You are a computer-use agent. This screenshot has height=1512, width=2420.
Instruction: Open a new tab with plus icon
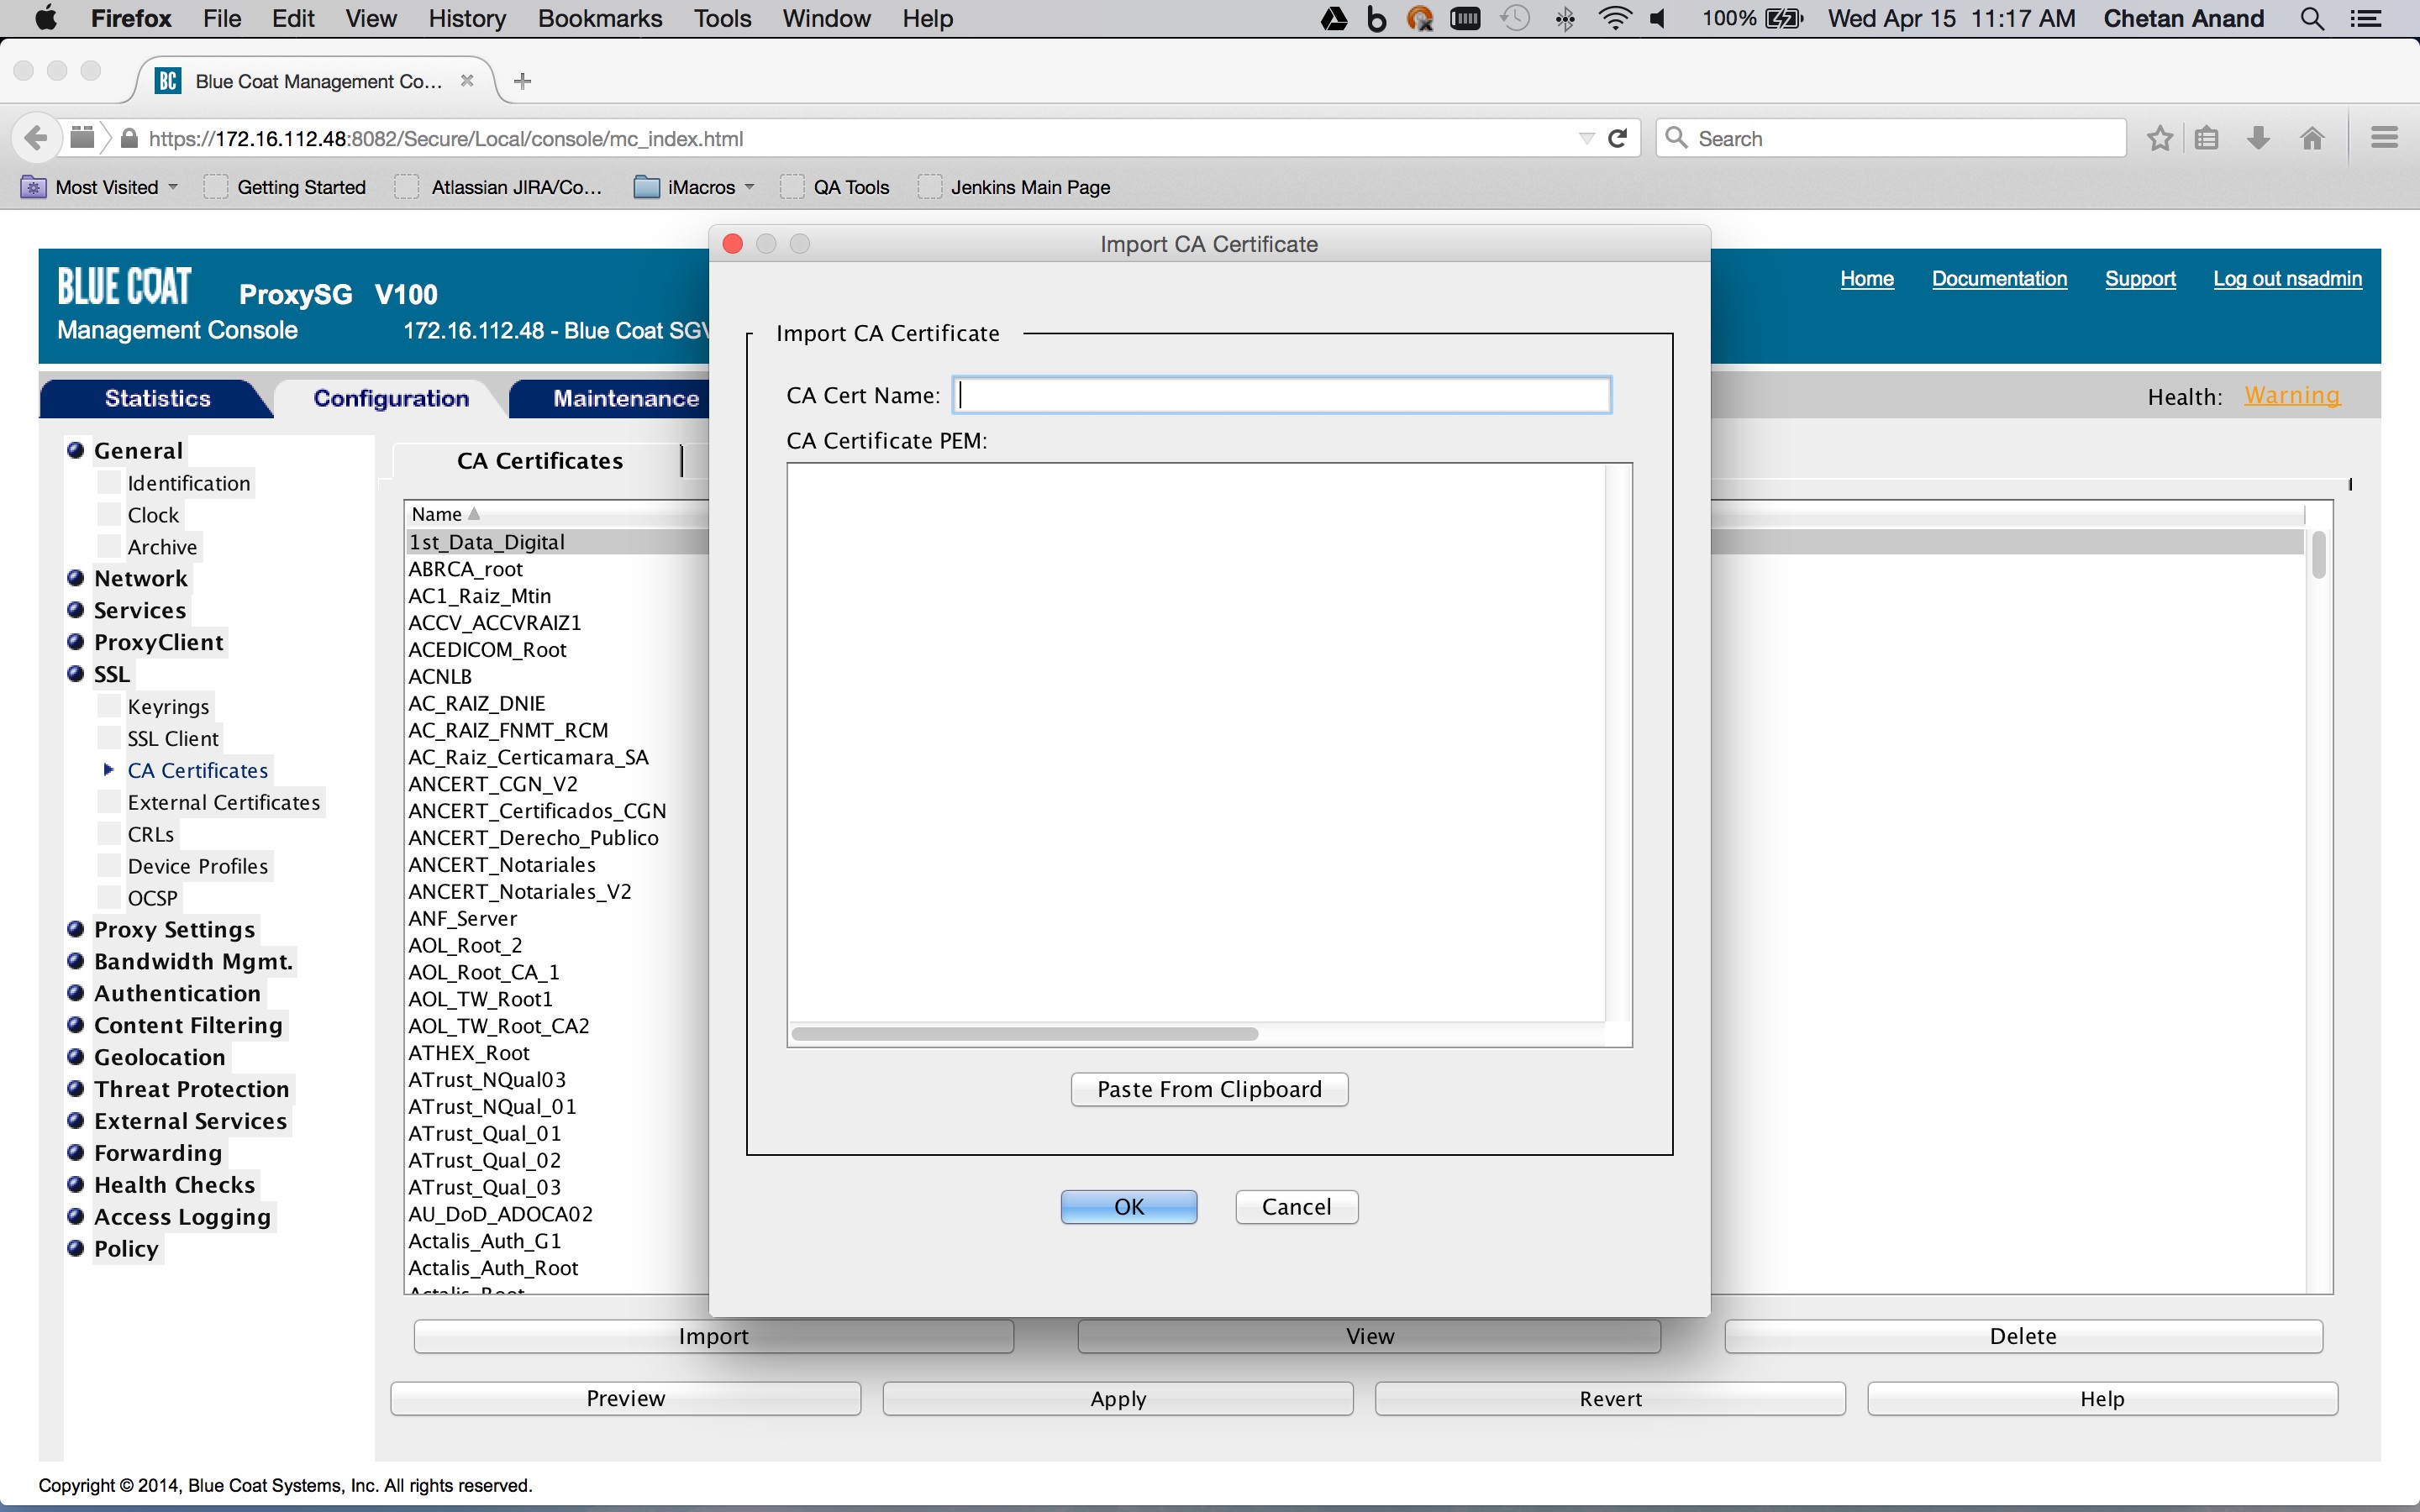pos(522,81)
